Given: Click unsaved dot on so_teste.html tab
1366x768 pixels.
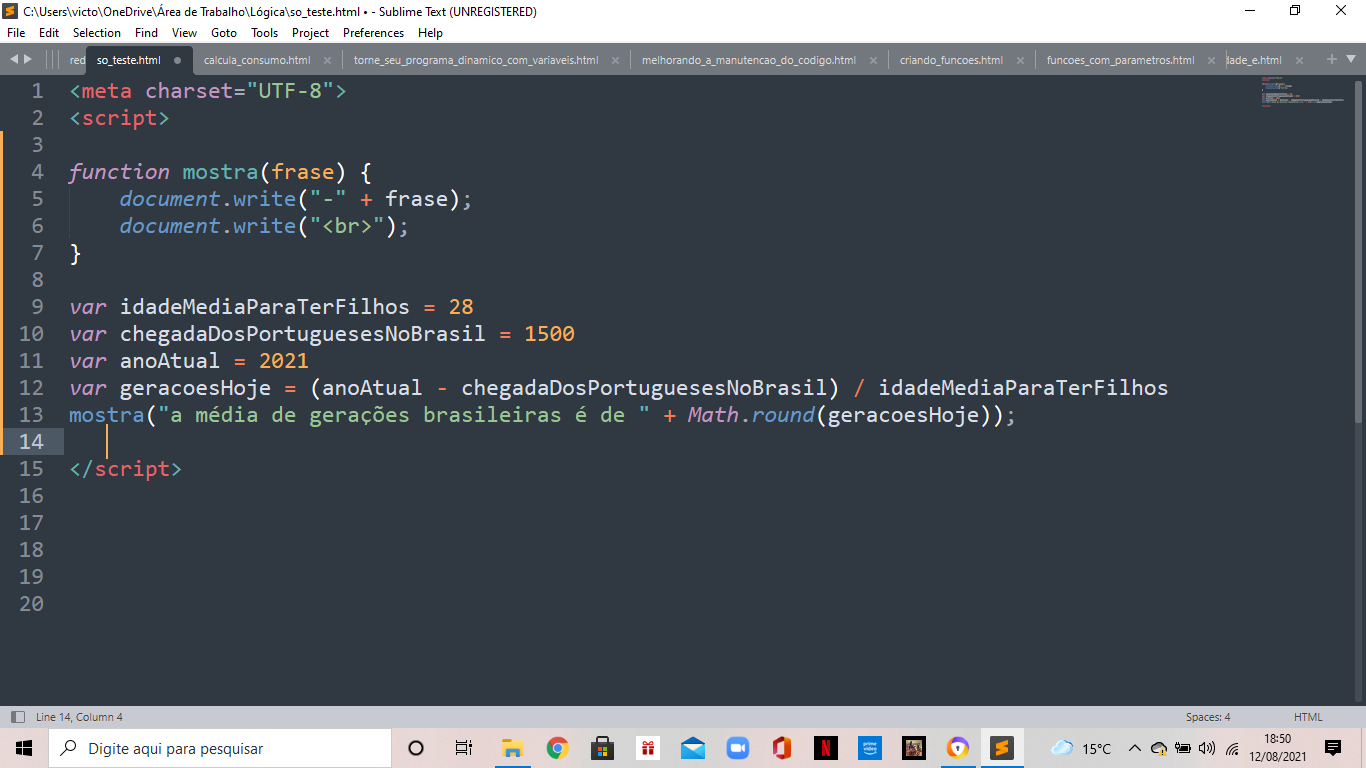Looking at the screenshot, I should click(178, 60).
